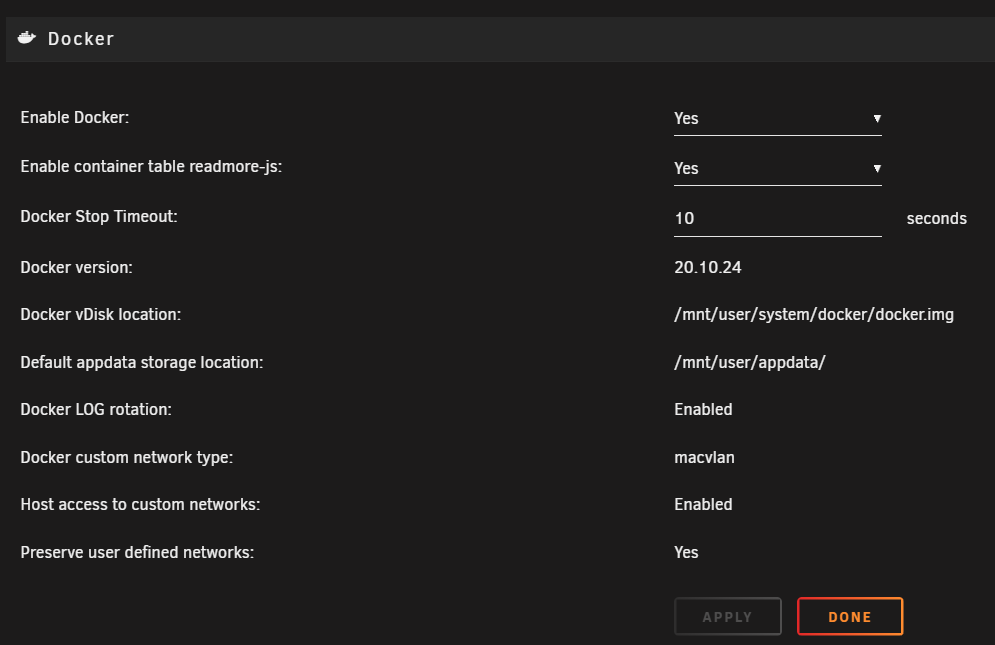995x645 pixels.
Task: Click the Docker vDisk location label
Action: click(x=101, y=314)
